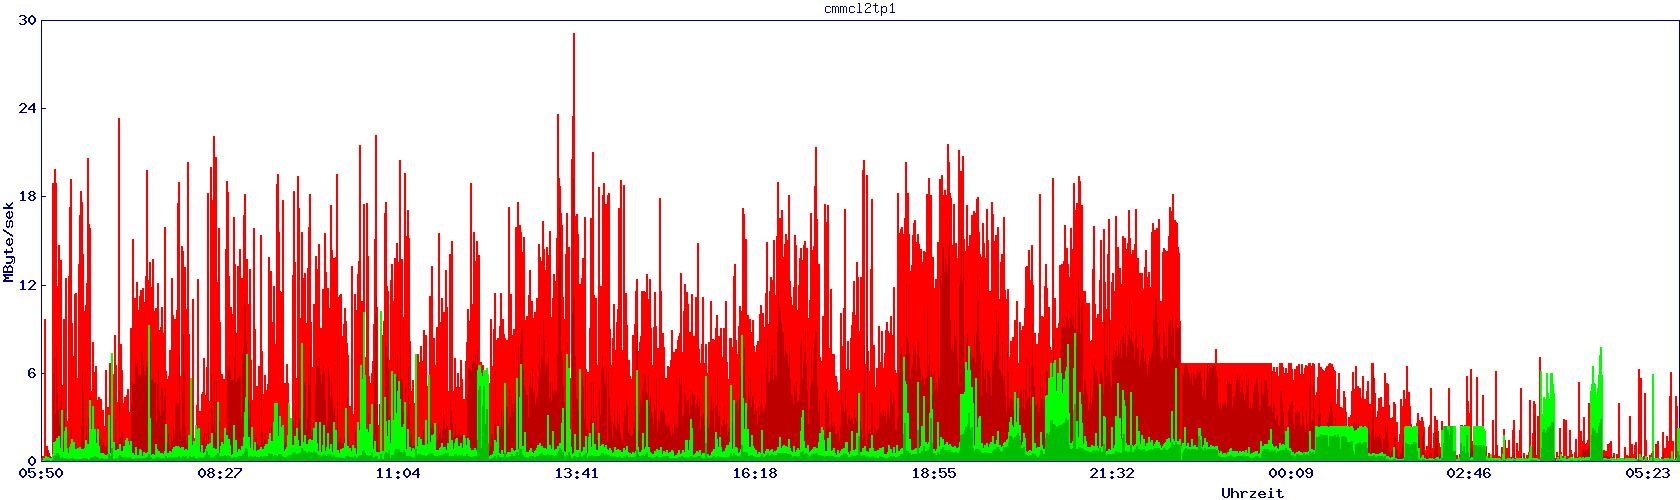Viewport: 1680px width, 500px height.
Task: Select the 30 value on the y-axis
Action: point(28,20)
